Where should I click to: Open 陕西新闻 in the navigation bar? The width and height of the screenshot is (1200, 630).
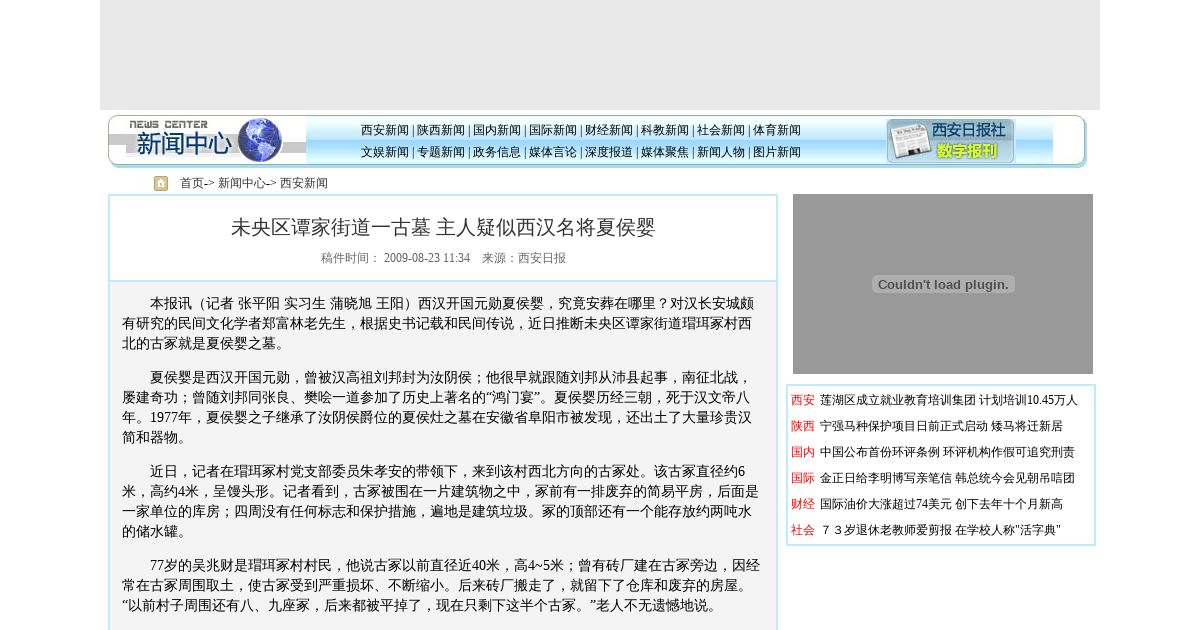tap(441, 130)
